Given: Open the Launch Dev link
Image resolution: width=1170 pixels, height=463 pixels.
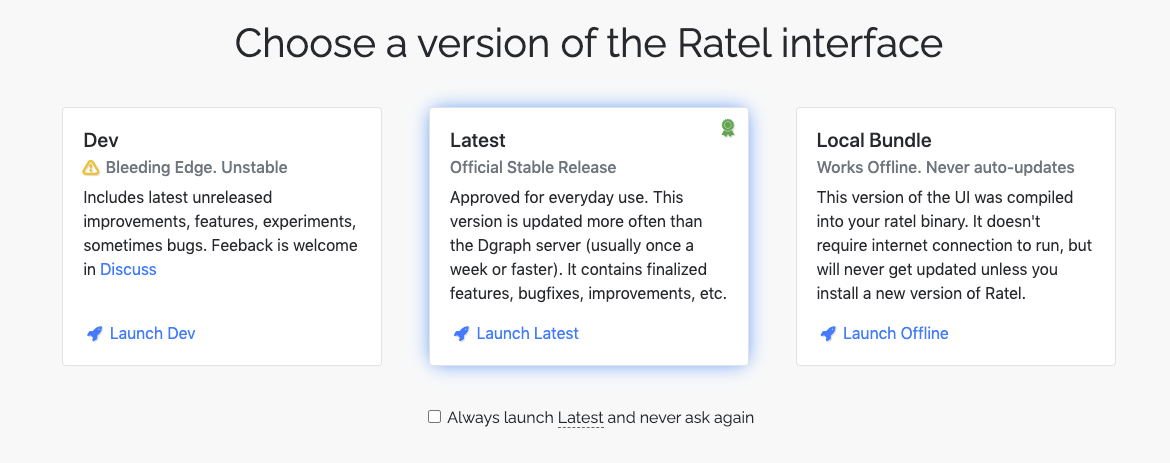Looking at the screenshot, I should click(x=152, y=334).
